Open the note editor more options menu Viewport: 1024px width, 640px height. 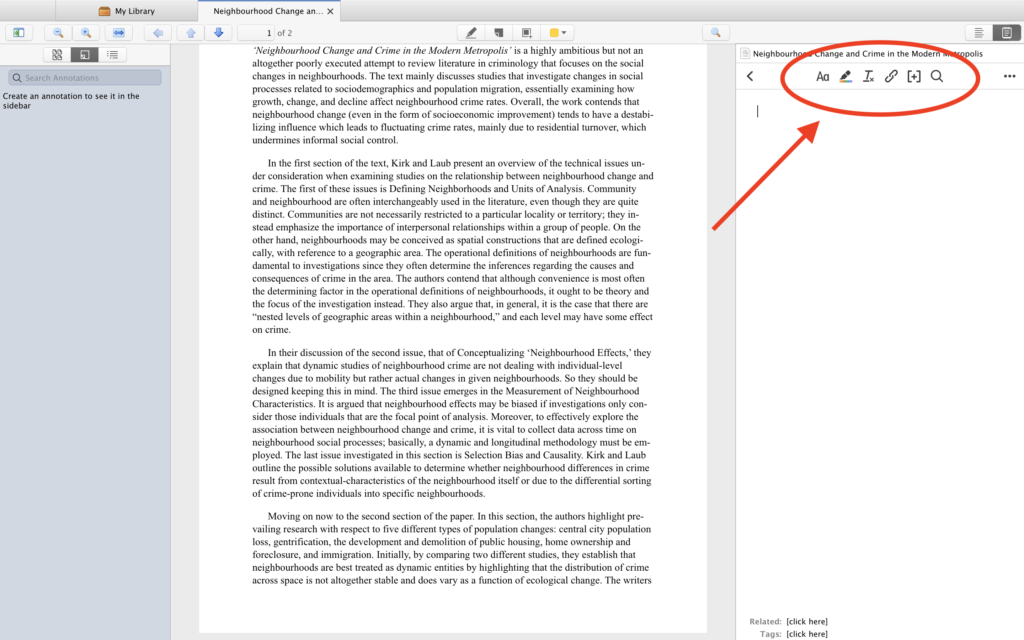[1009, 76]
